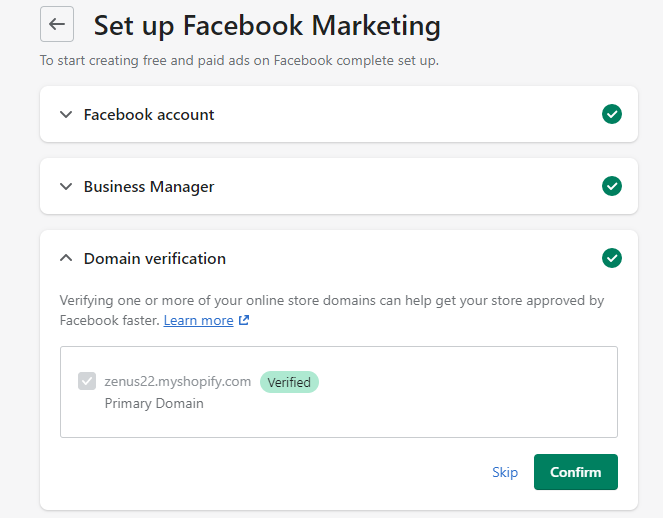663x518 pixels.
Task: Click the Facebook account green checkmark icon
Action: point(612,114)
